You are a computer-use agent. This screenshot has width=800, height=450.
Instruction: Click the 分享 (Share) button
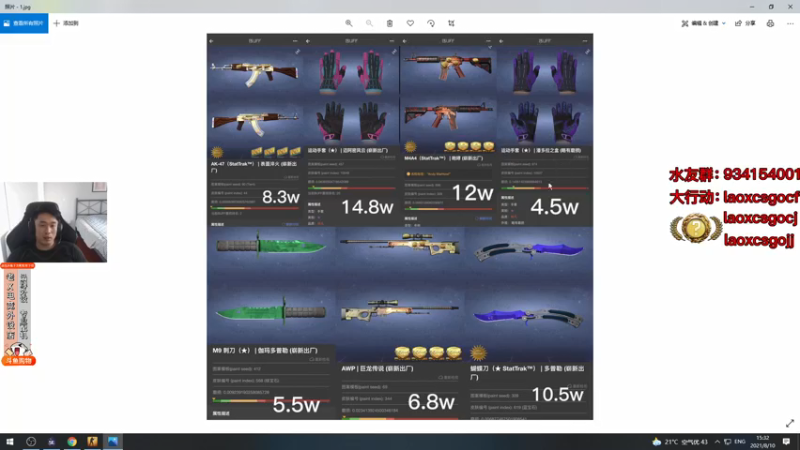coord(745,23)
